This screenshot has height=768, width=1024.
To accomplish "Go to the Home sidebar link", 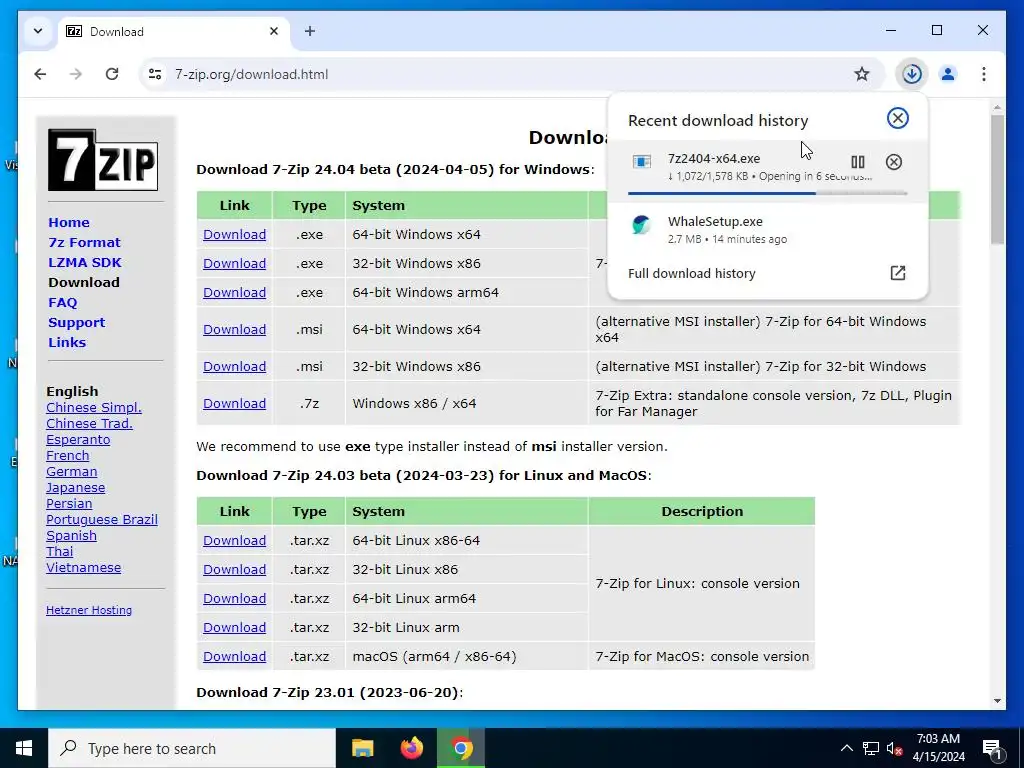I will (x=69, y=222).
